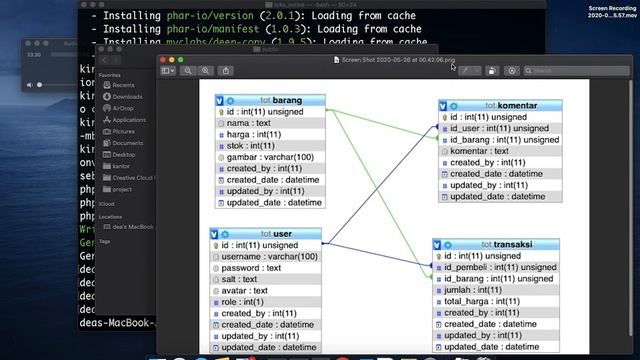Open Preview's Share button
Image resolution: width=640 pixels, height=360 pixels.
(x=226, y=71)
